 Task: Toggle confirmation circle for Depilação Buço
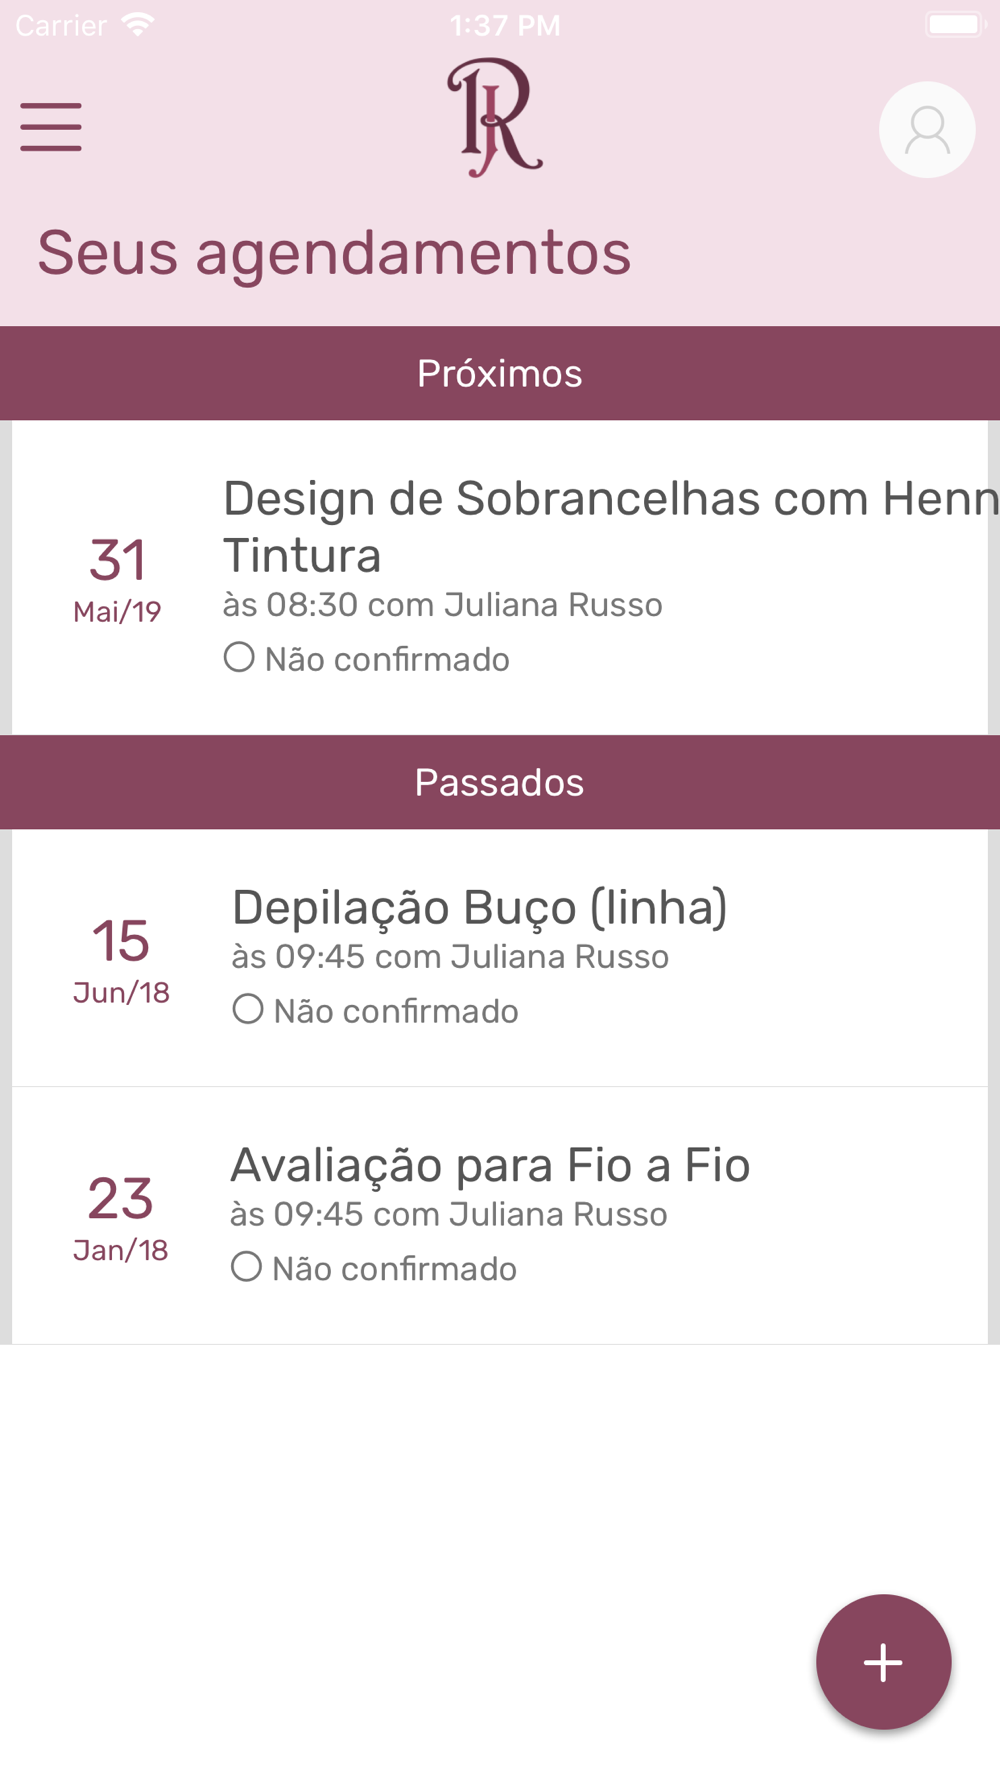tap(248, 1009)
